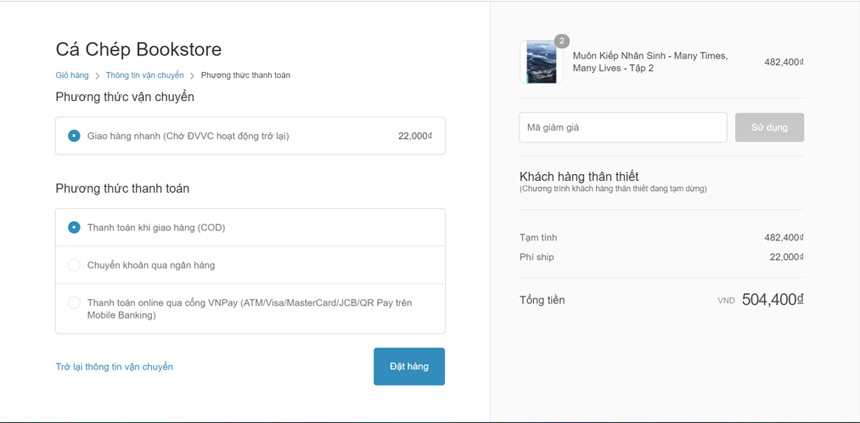Click the Cá Chép Bookstore store title
860x423 pixels.
click(138, 49)
